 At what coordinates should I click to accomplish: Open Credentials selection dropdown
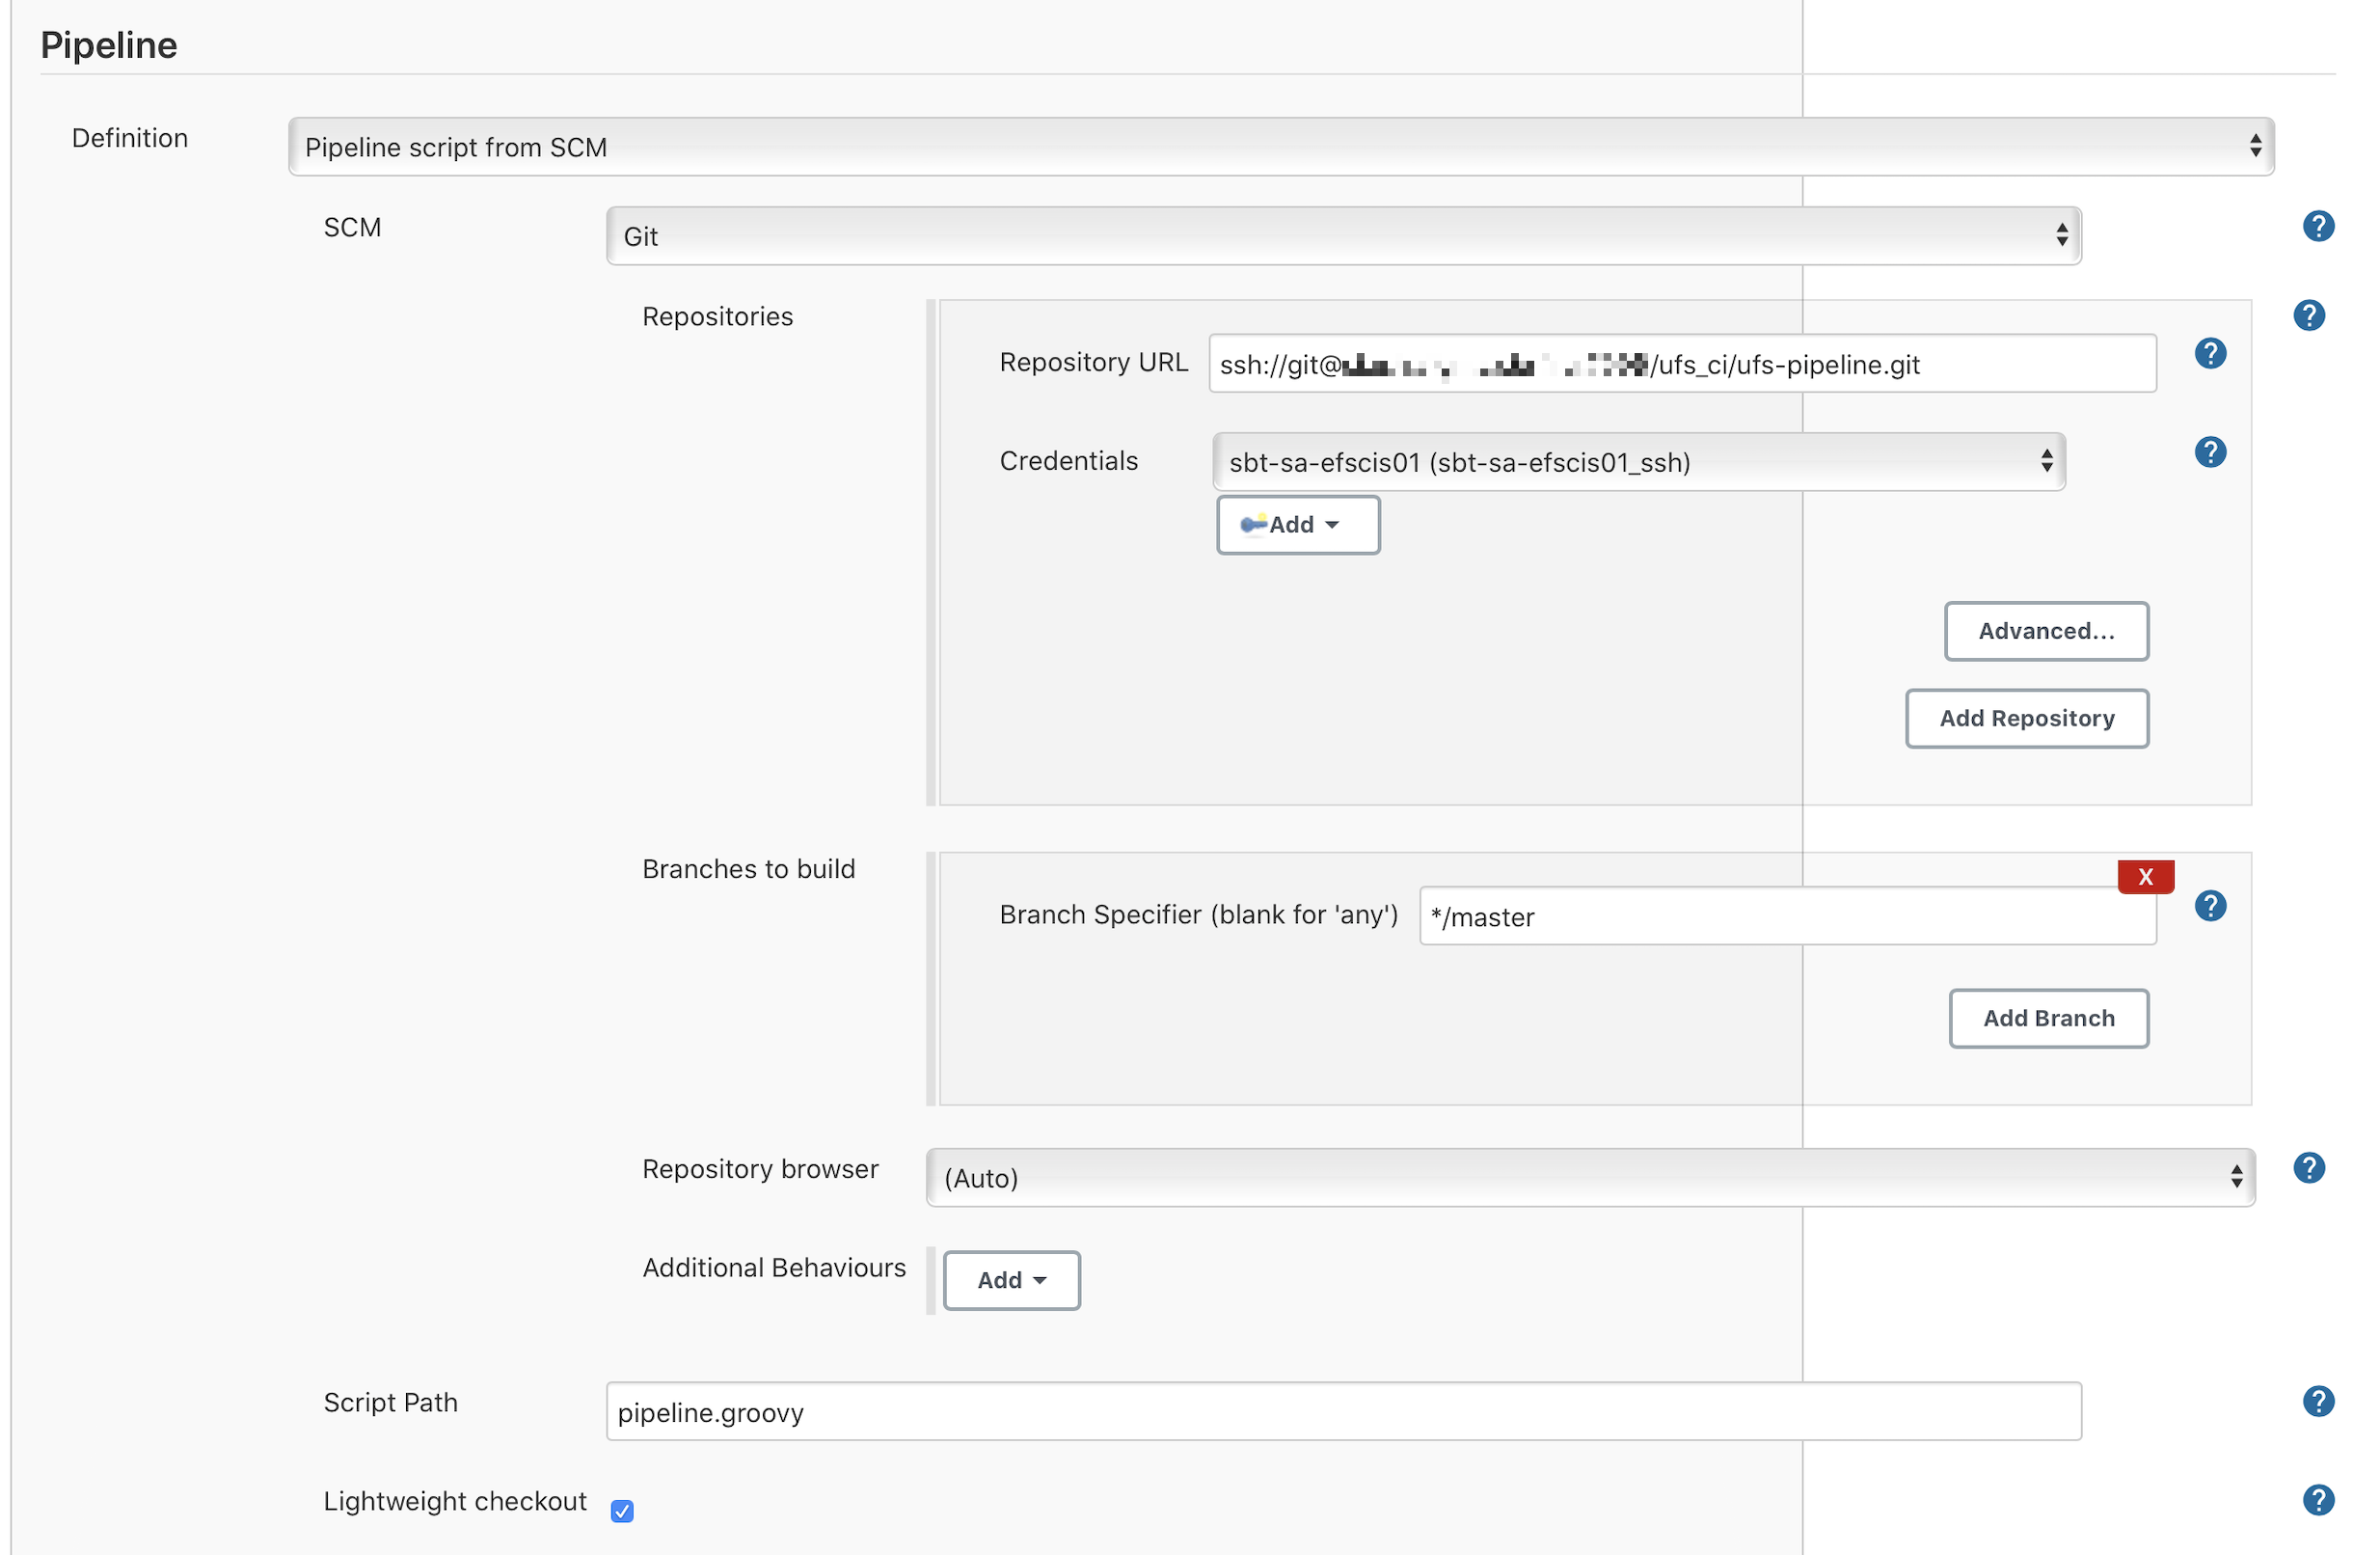tap(1638, 462)
